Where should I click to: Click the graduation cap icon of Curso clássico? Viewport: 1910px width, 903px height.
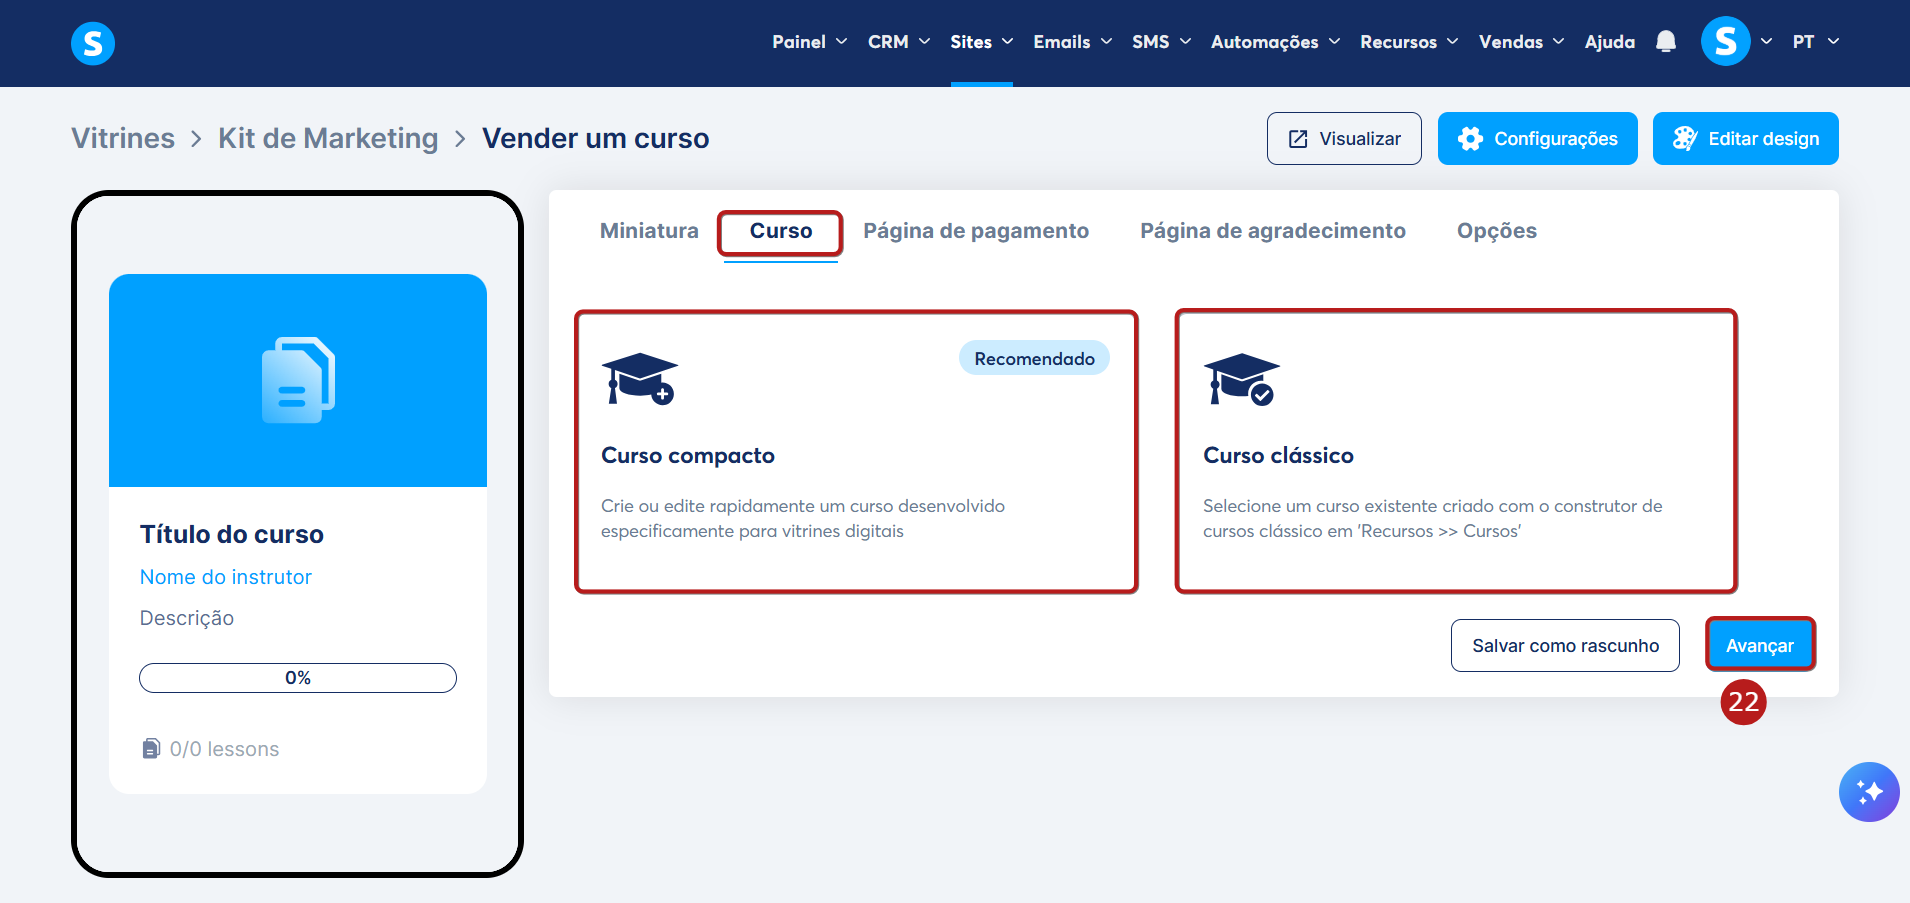tap(1241, 379)
